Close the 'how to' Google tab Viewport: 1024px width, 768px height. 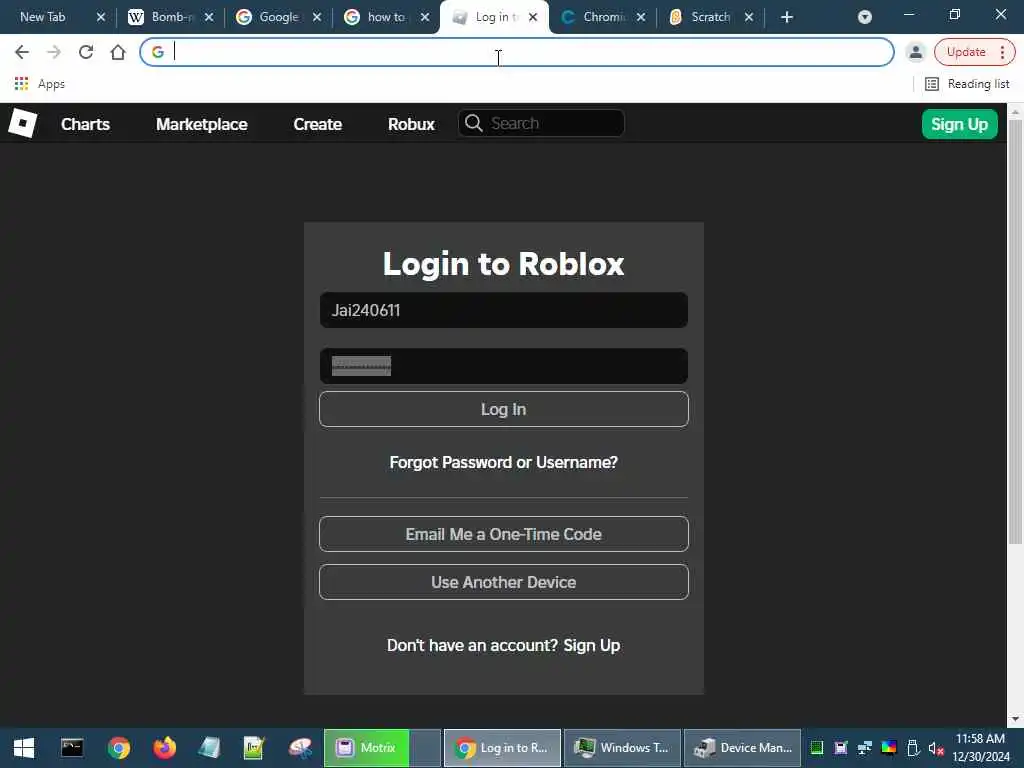[425, 17]
